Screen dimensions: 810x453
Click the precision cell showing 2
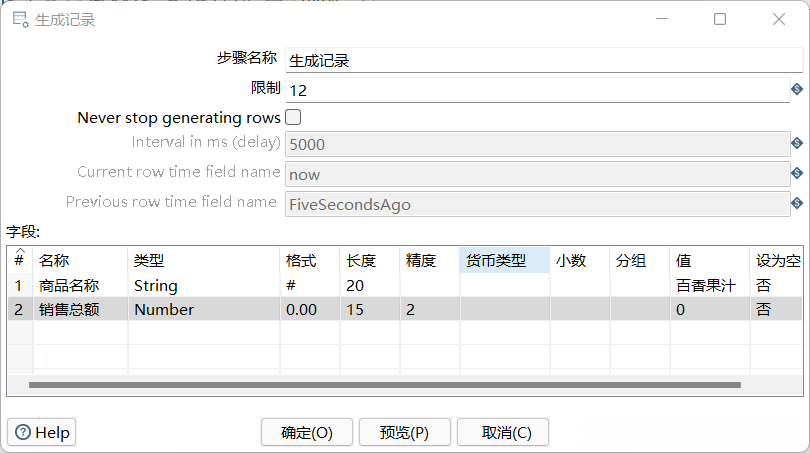429,309
